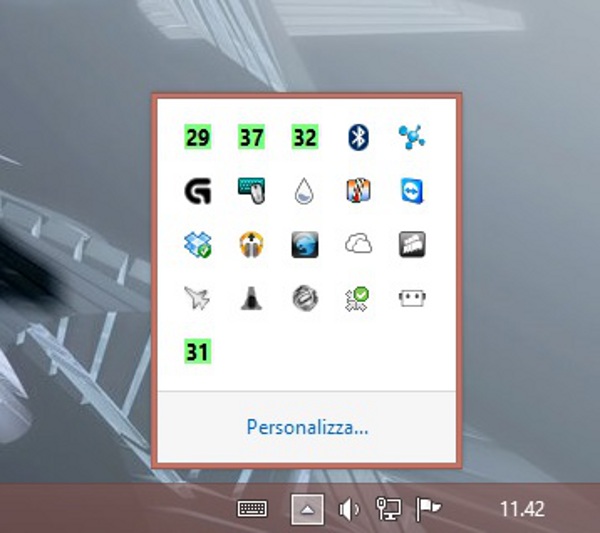Open the Logitech G tray icon
This screenshot has width=600, height=533.
pos(197,191)
